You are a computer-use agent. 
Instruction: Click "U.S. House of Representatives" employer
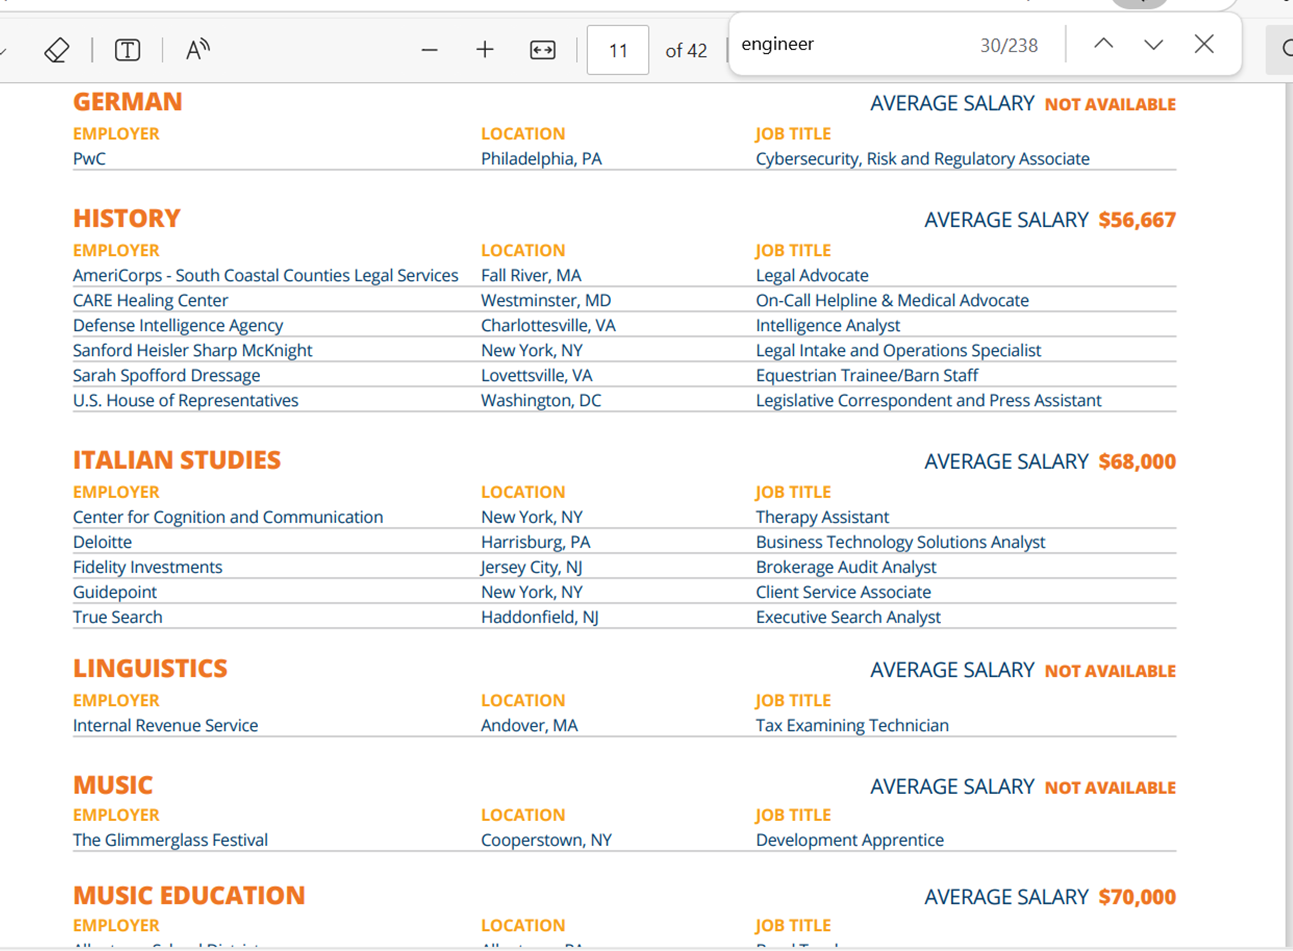[186, 400]
